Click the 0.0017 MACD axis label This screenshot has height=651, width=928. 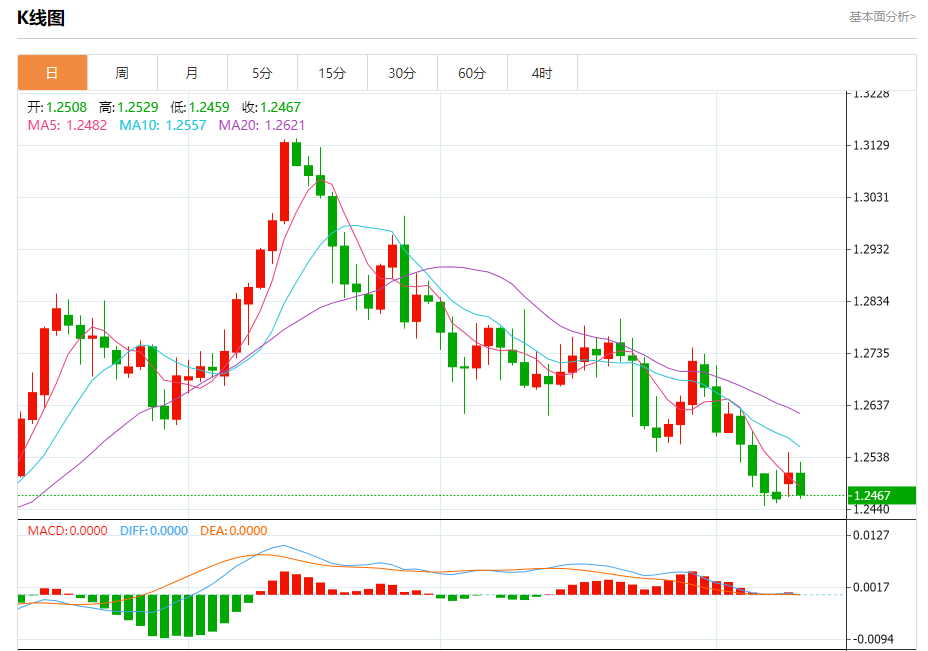click(x=871, y=588)
